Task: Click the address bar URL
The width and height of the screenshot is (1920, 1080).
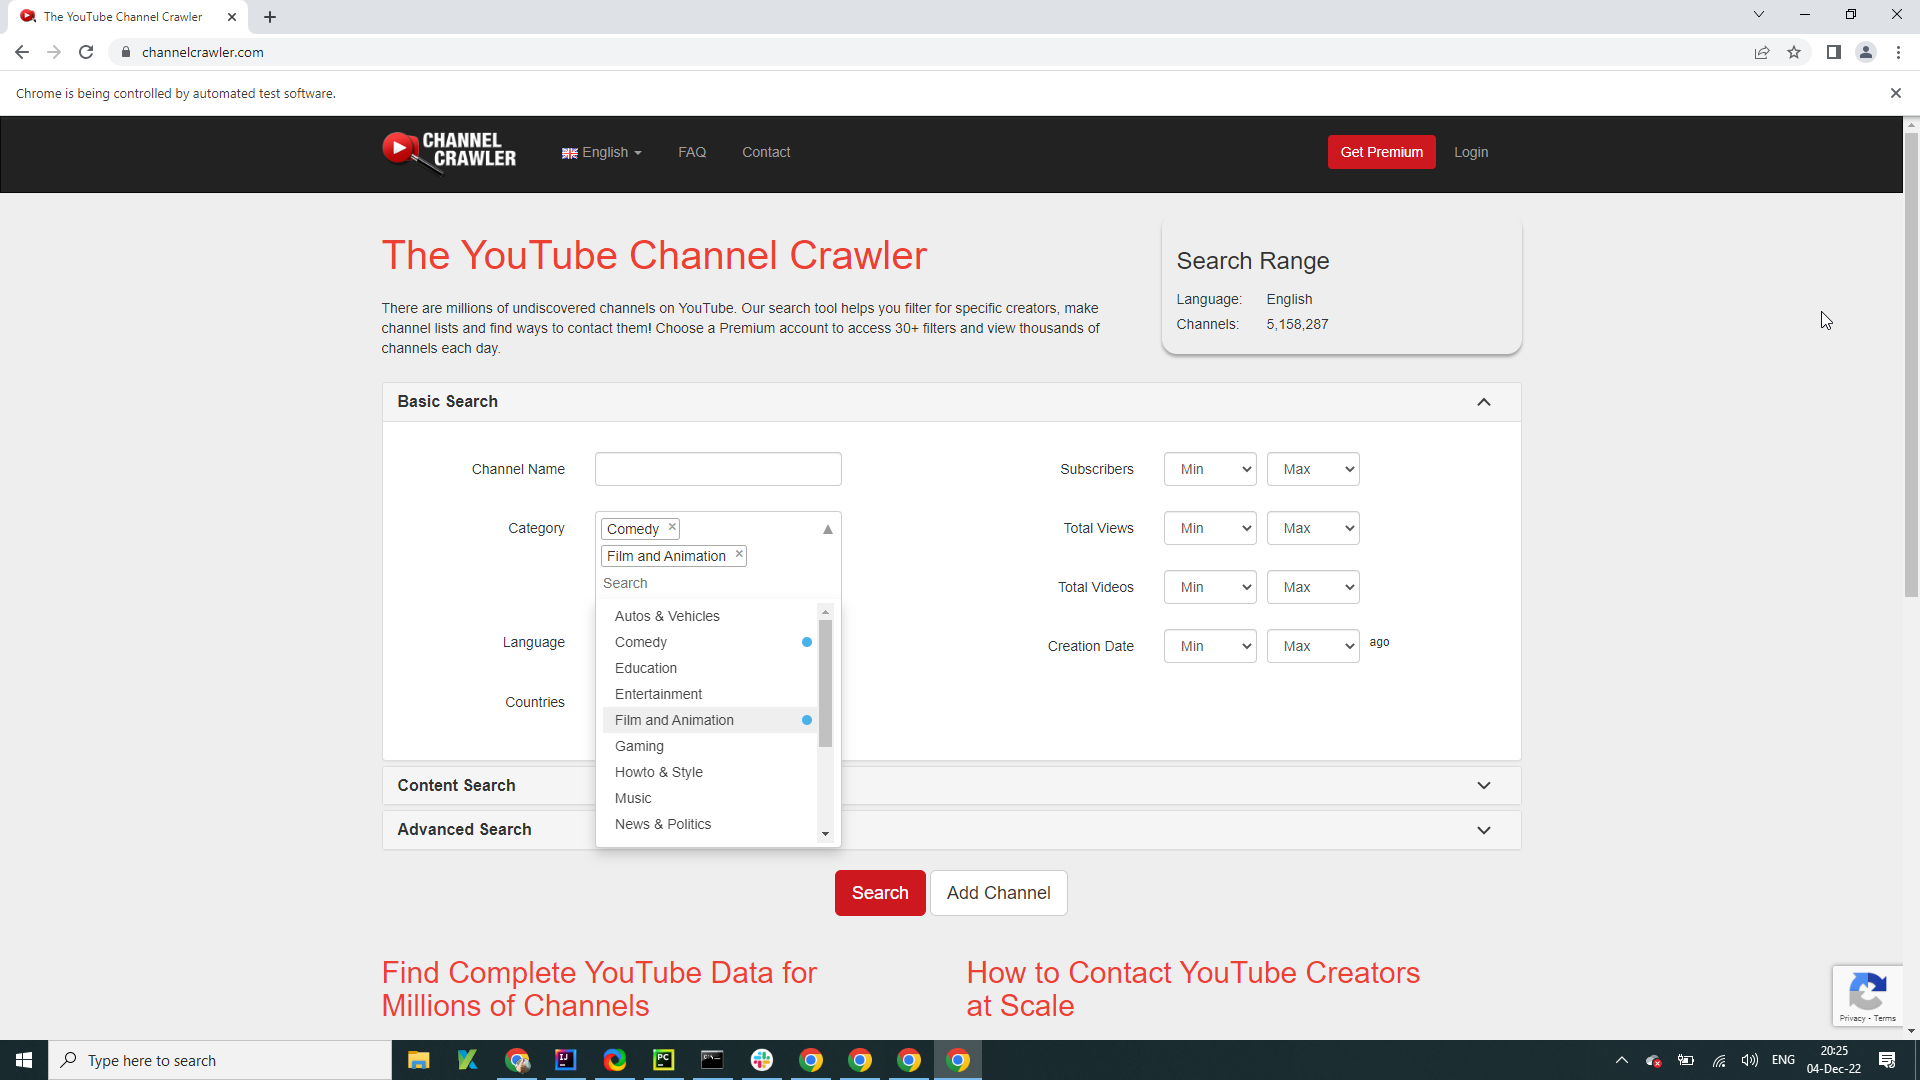Action: 203,52
